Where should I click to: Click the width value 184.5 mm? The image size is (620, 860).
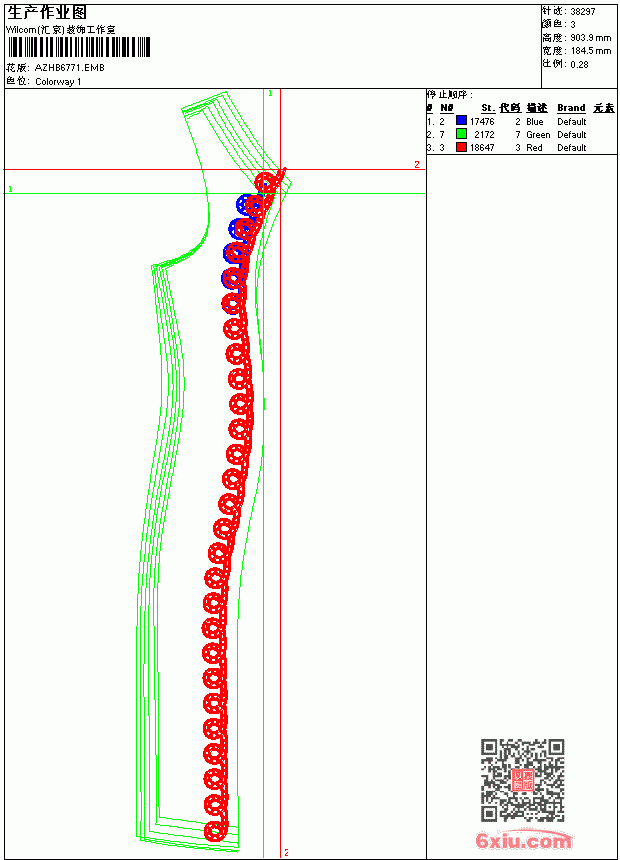[591, 51]
